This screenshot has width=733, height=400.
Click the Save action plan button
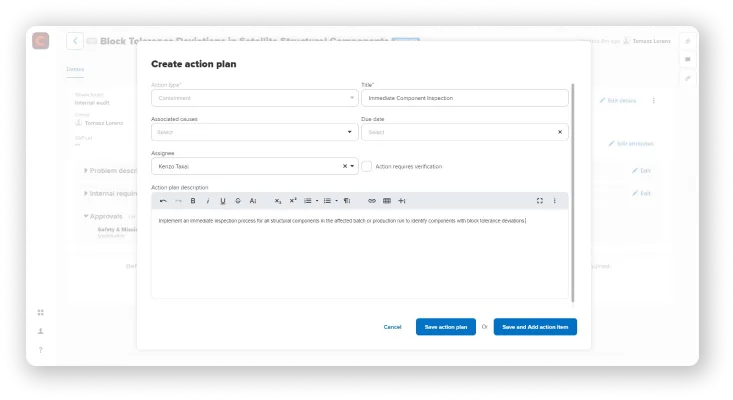point(445,327)
